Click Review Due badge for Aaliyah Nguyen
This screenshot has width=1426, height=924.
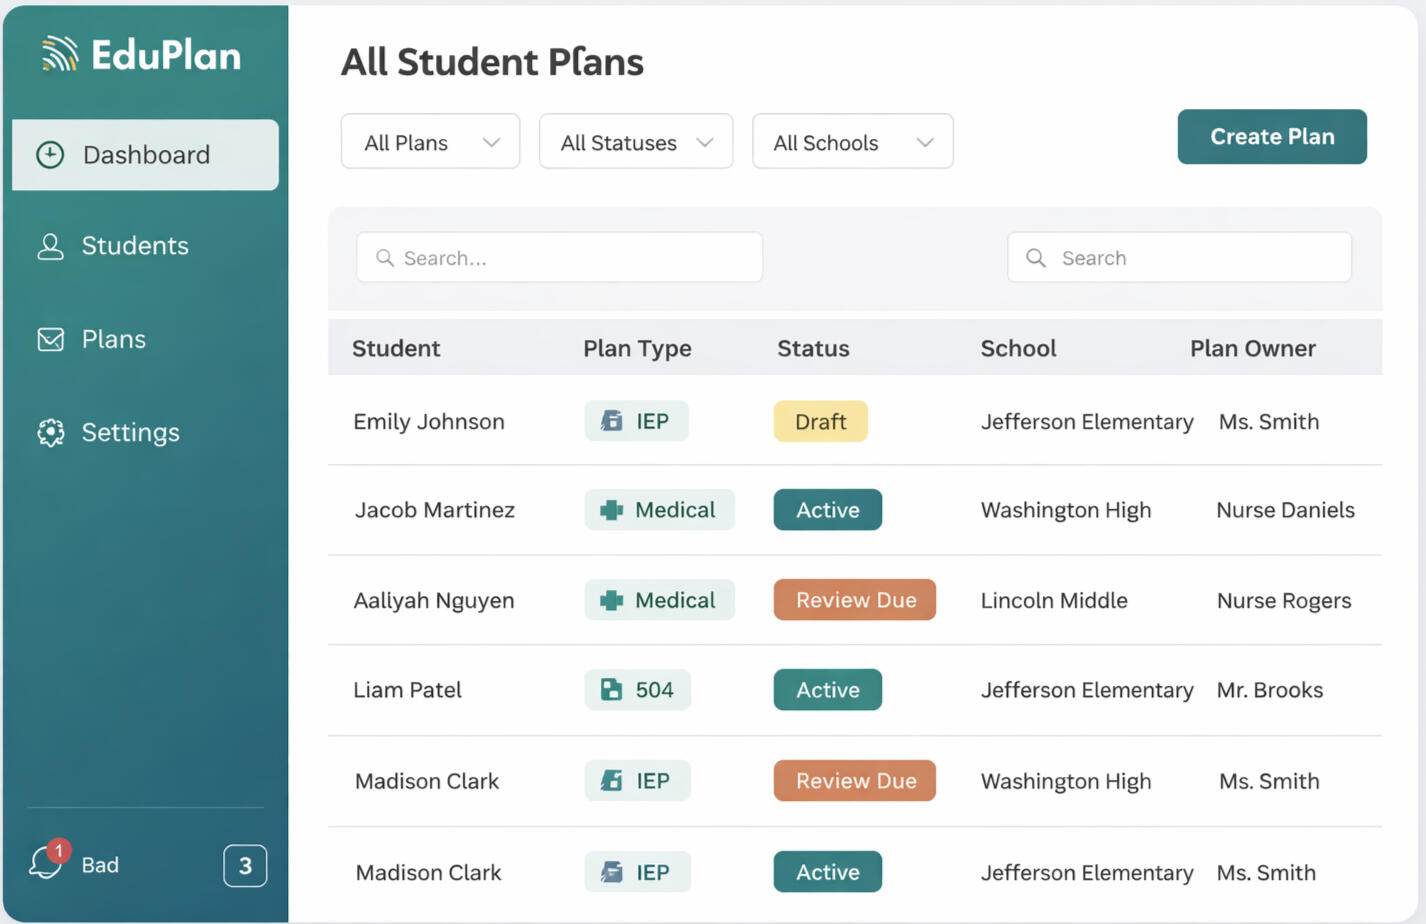854,600
